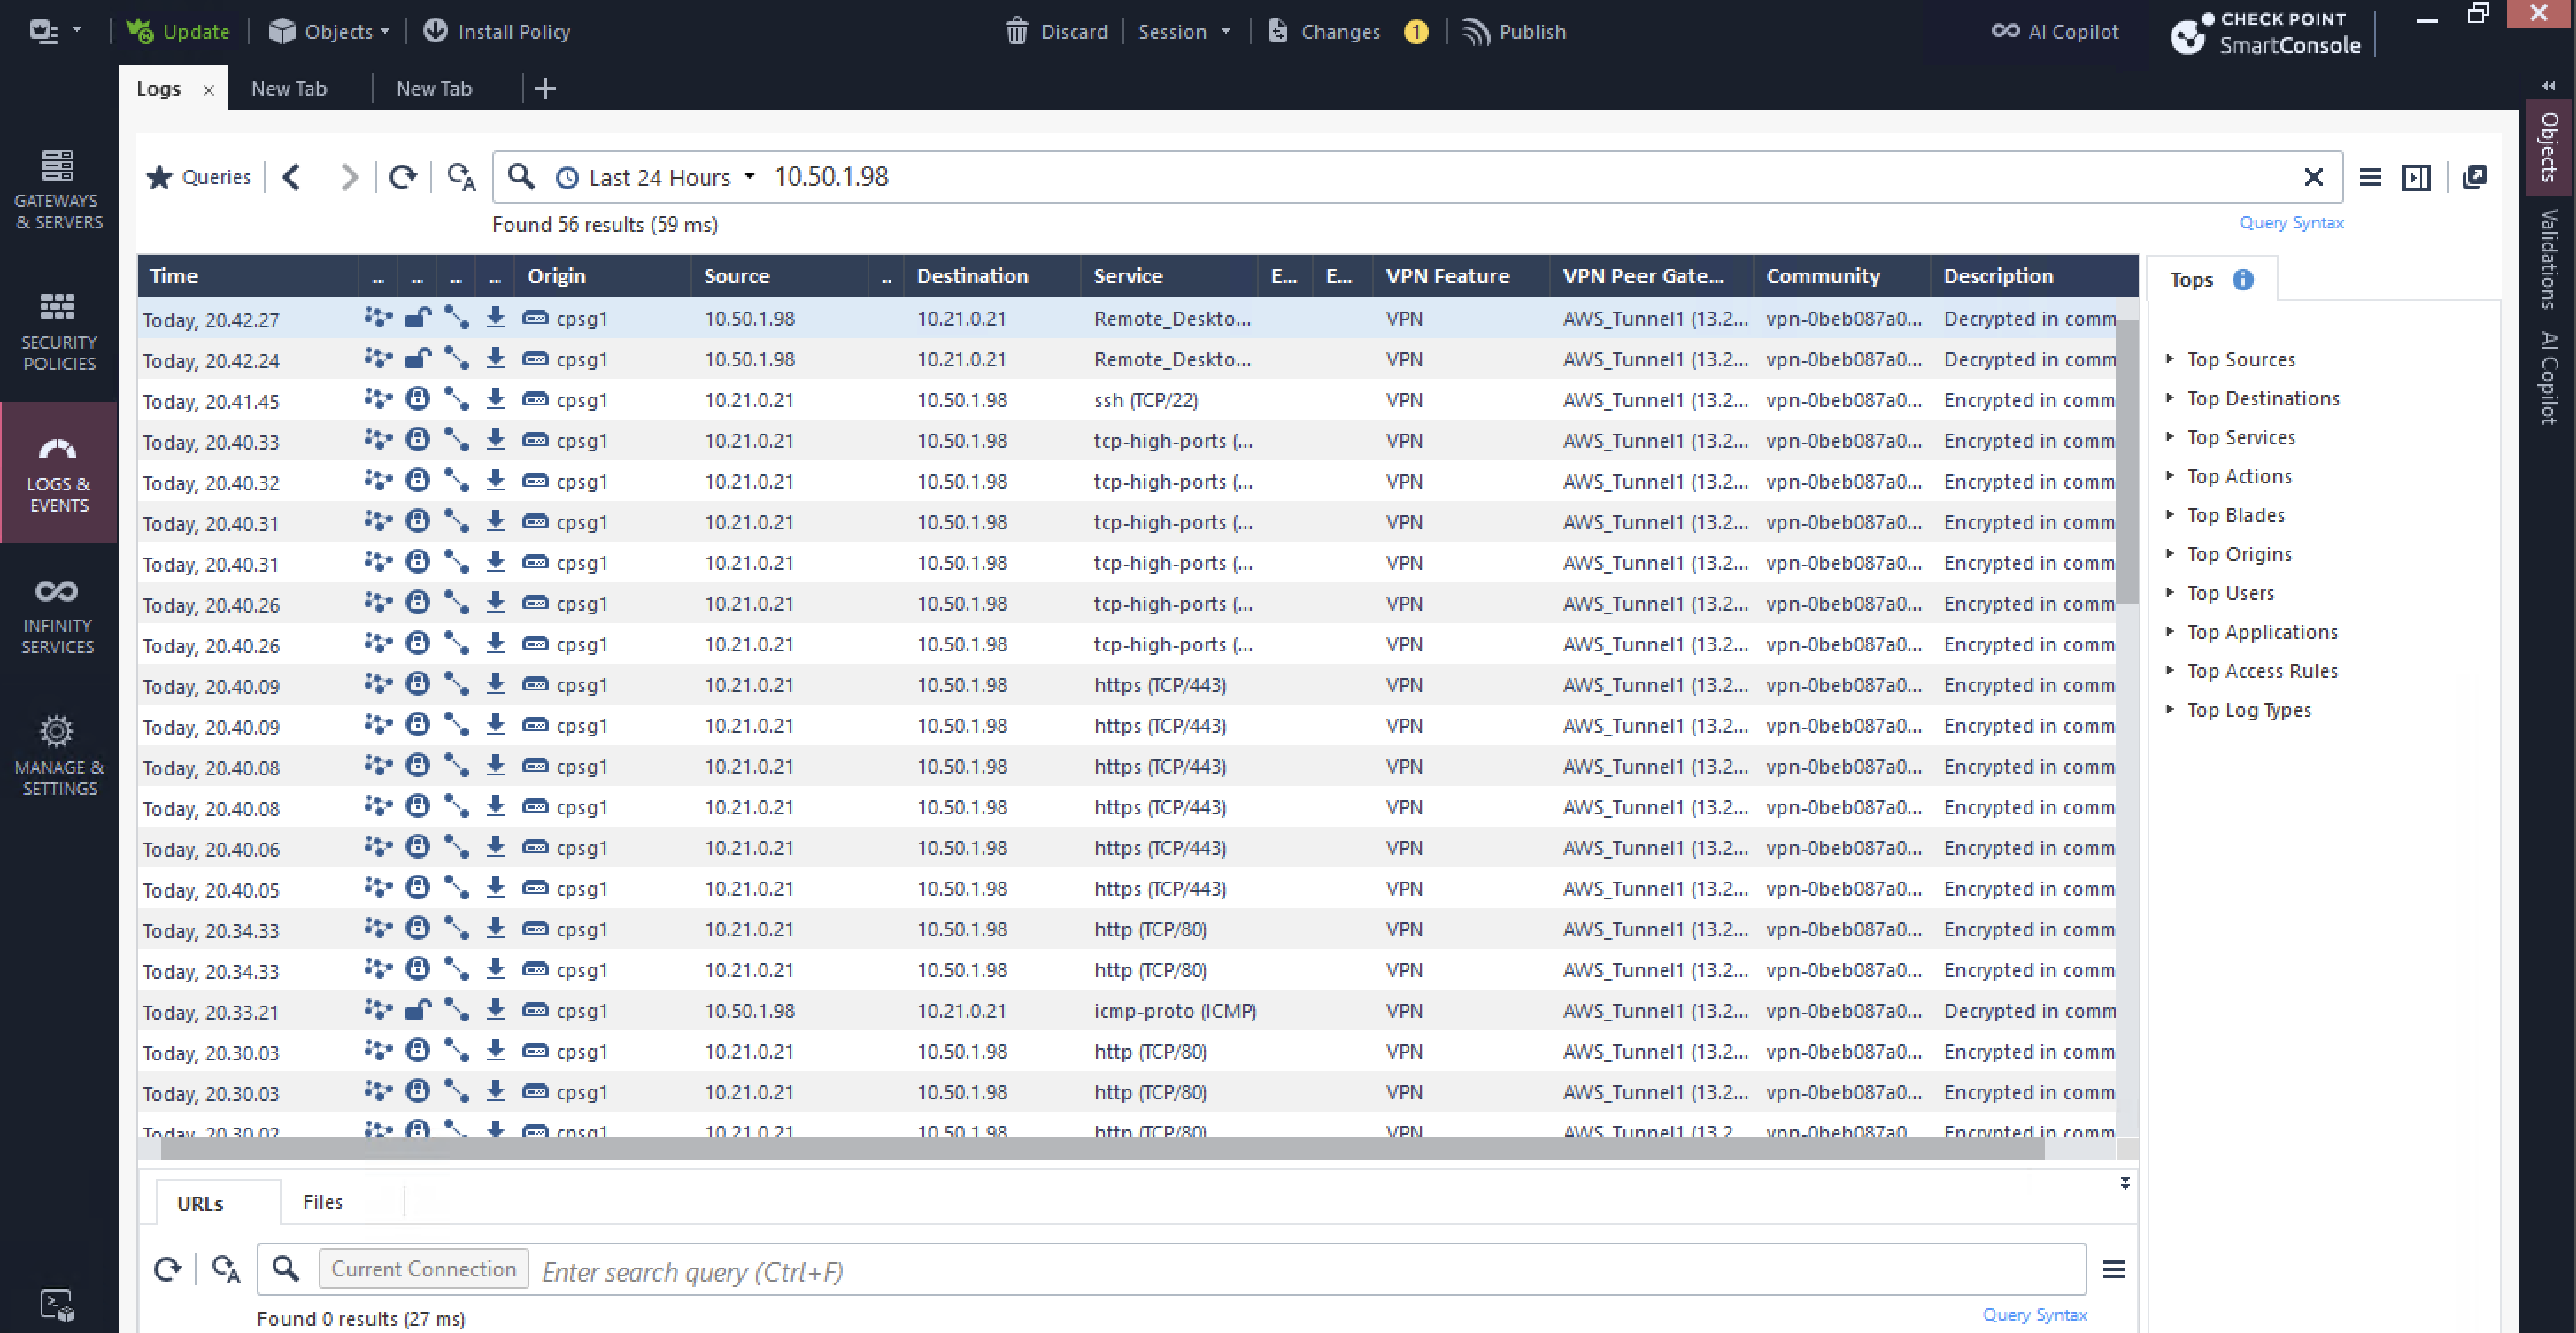Clear the 10.50.1.98 search query
The height and width of the screenshot is (1333, 2576).
2313,177
